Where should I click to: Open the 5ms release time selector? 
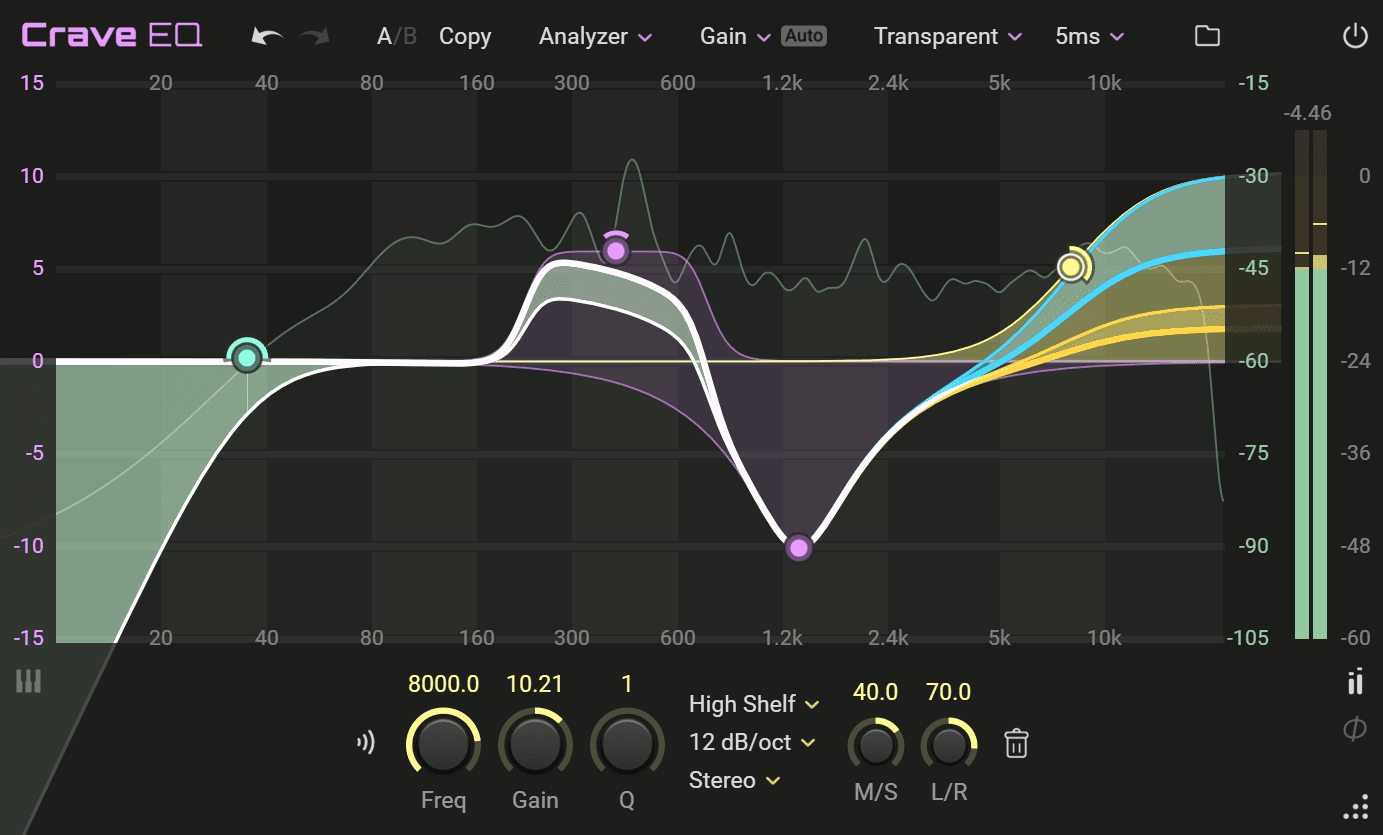click(1088, 35)
